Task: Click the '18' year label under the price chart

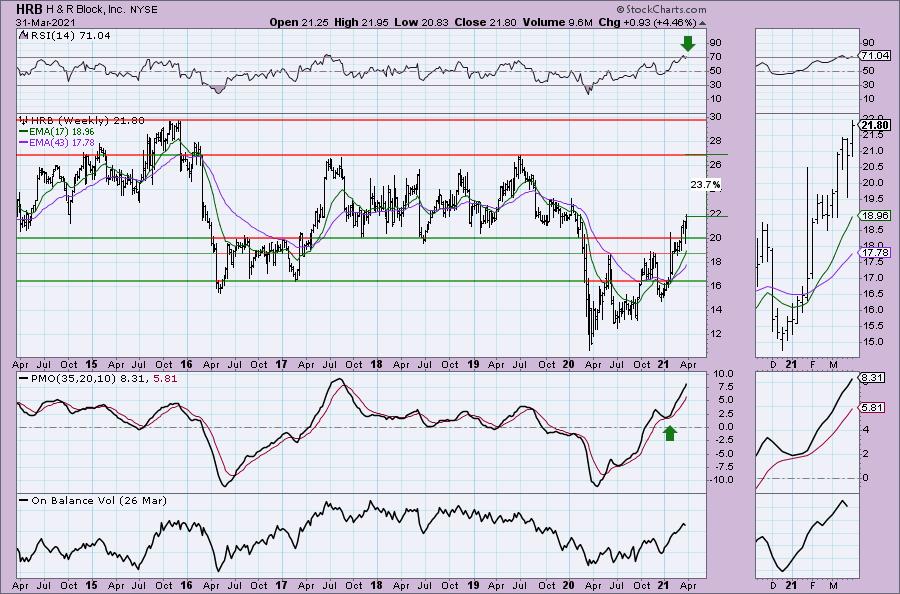Action: pyautogui.click(x=377, y=364)
